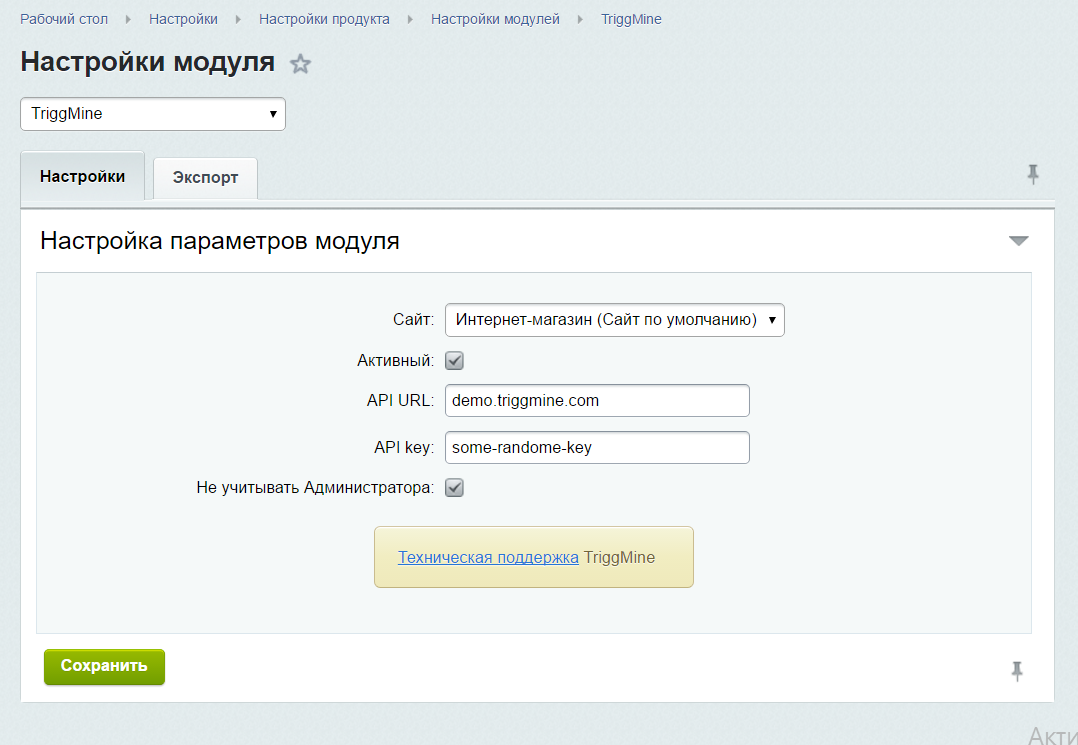The image size is (1078, 745).
Task: Click the TriggMine breadcrumb item
Action: point(631,19)
